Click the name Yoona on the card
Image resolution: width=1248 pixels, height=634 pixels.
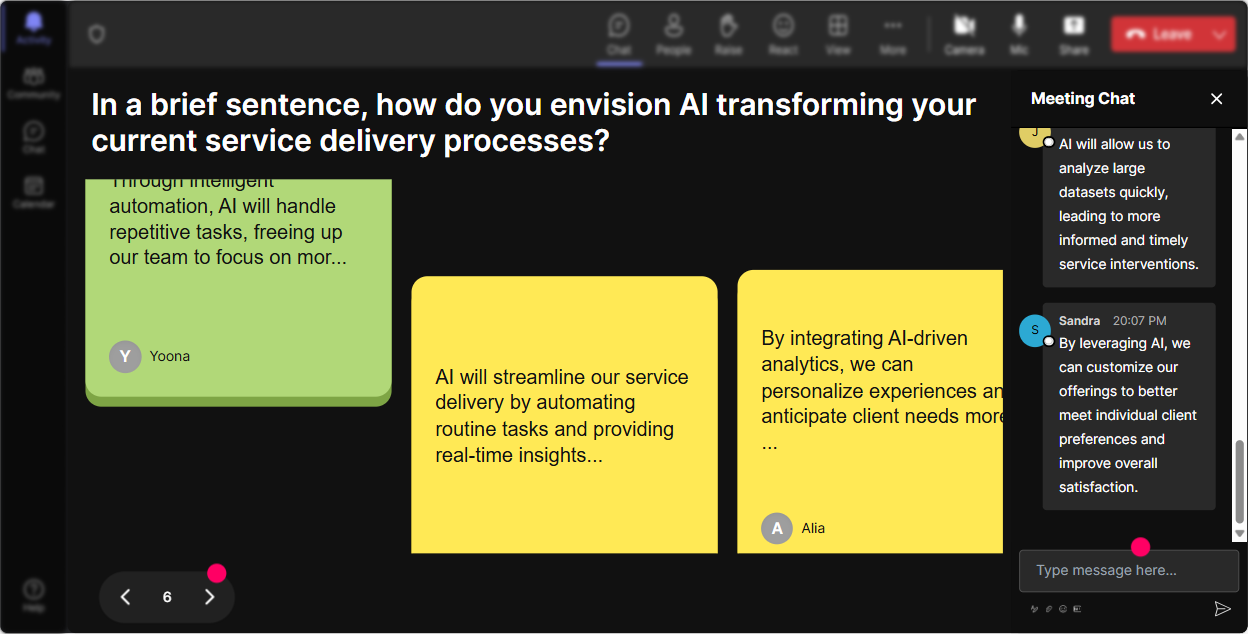170,356
